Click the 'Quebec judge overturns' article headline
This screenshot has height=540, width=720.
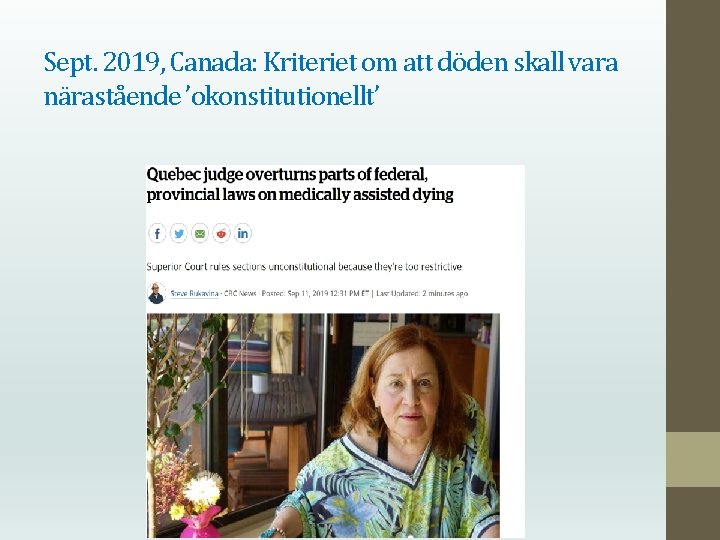300,185
